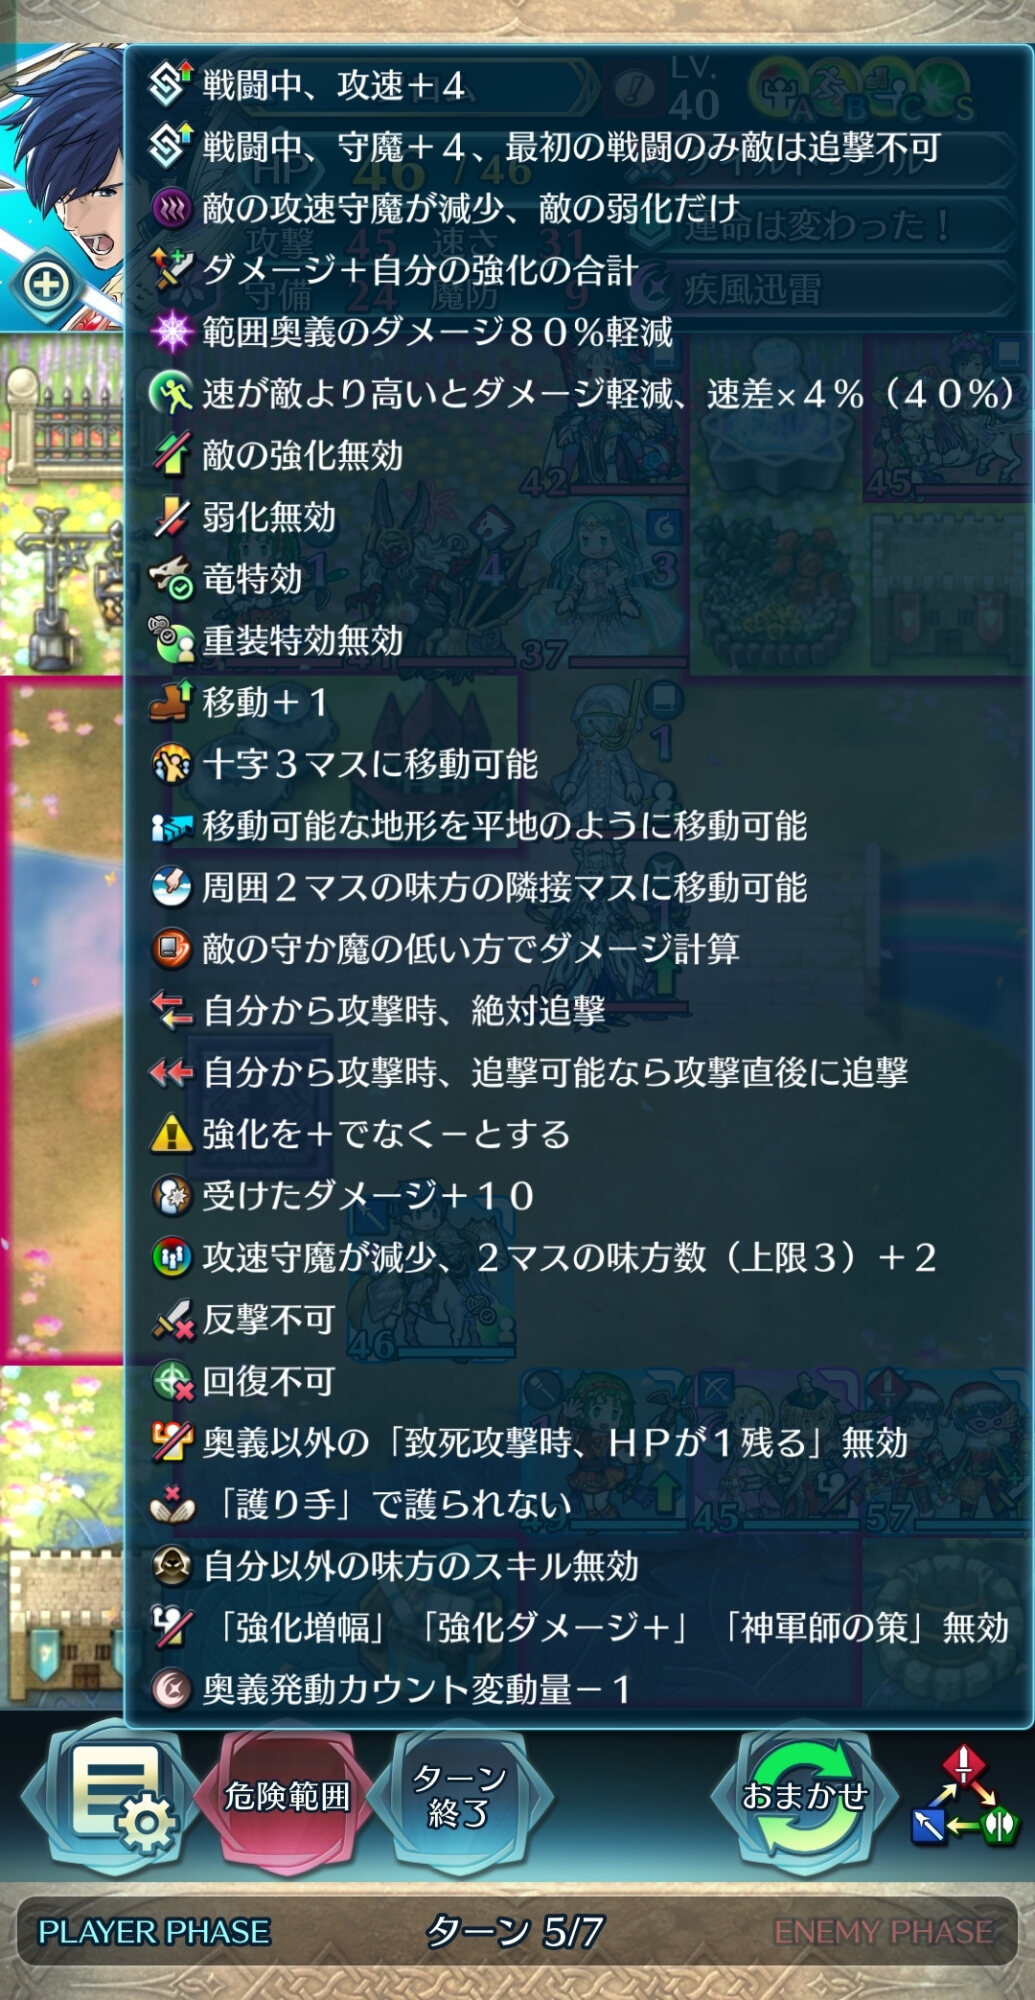Expand hero portrait with plus icon
1035x2000 pixels.
coord(46,285)
